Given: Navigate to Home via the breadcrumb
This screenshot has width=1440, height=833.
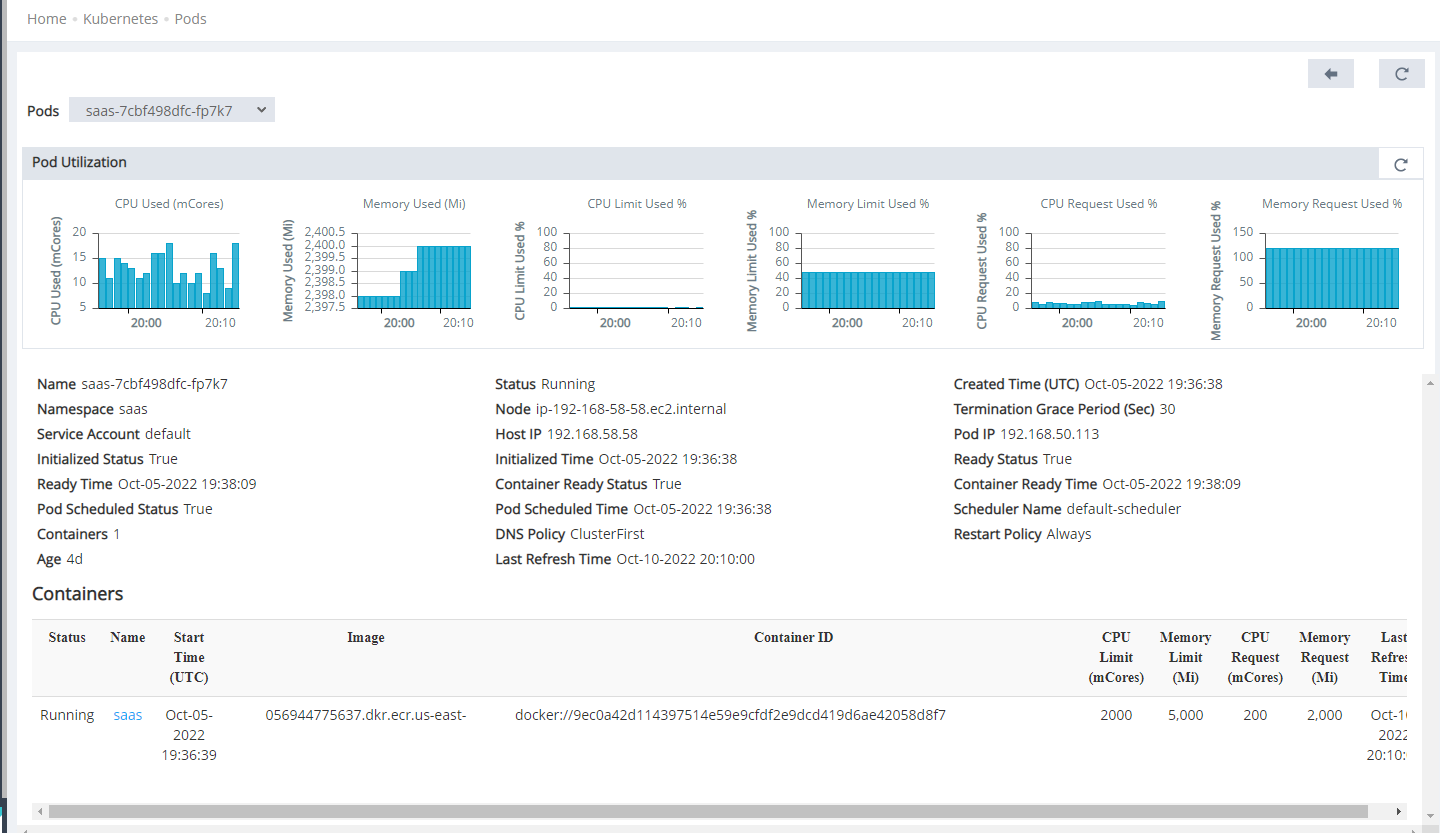Looking at the screenshot, I should (46, 18).
